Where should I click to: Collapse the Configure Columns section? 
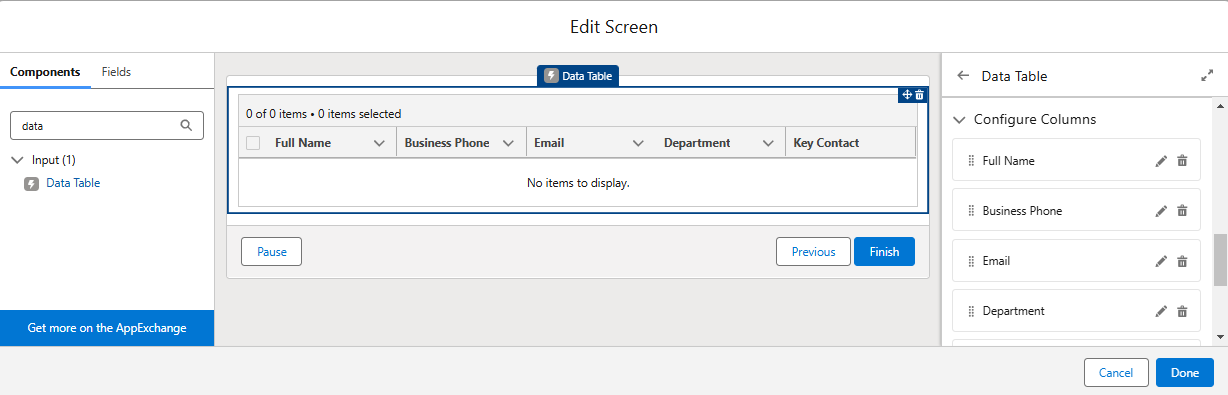coord(960,119)
